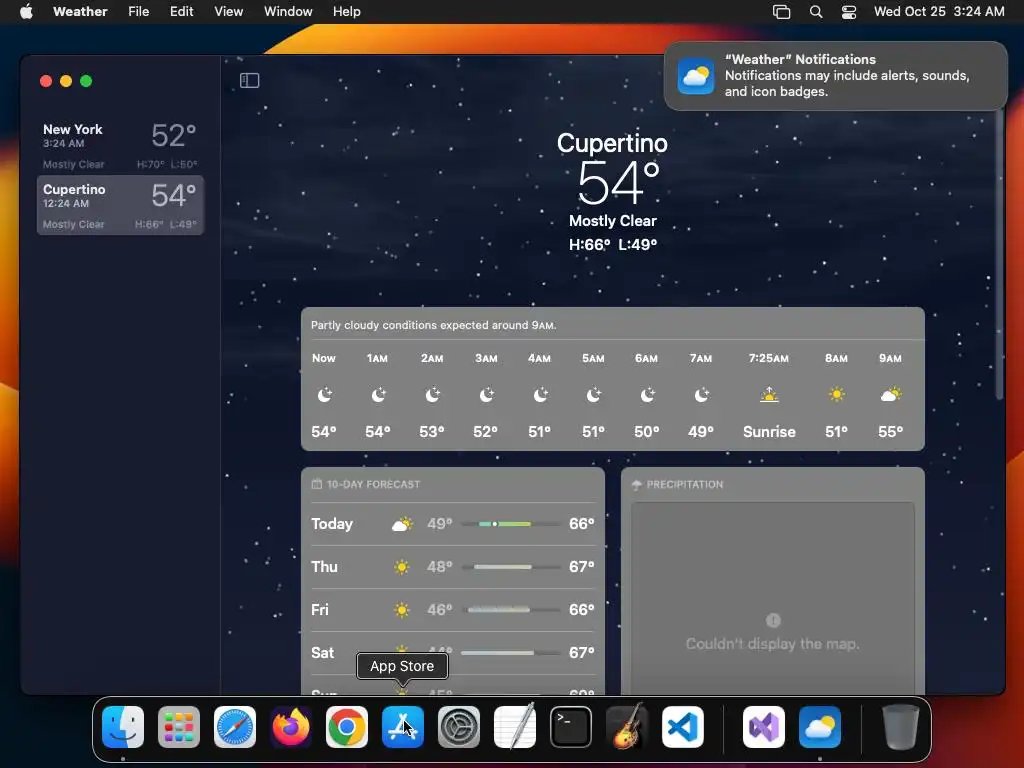Click the PRECIPITATION card header
Viewport: 1024px width, 768px height.
tap(677, 485)
